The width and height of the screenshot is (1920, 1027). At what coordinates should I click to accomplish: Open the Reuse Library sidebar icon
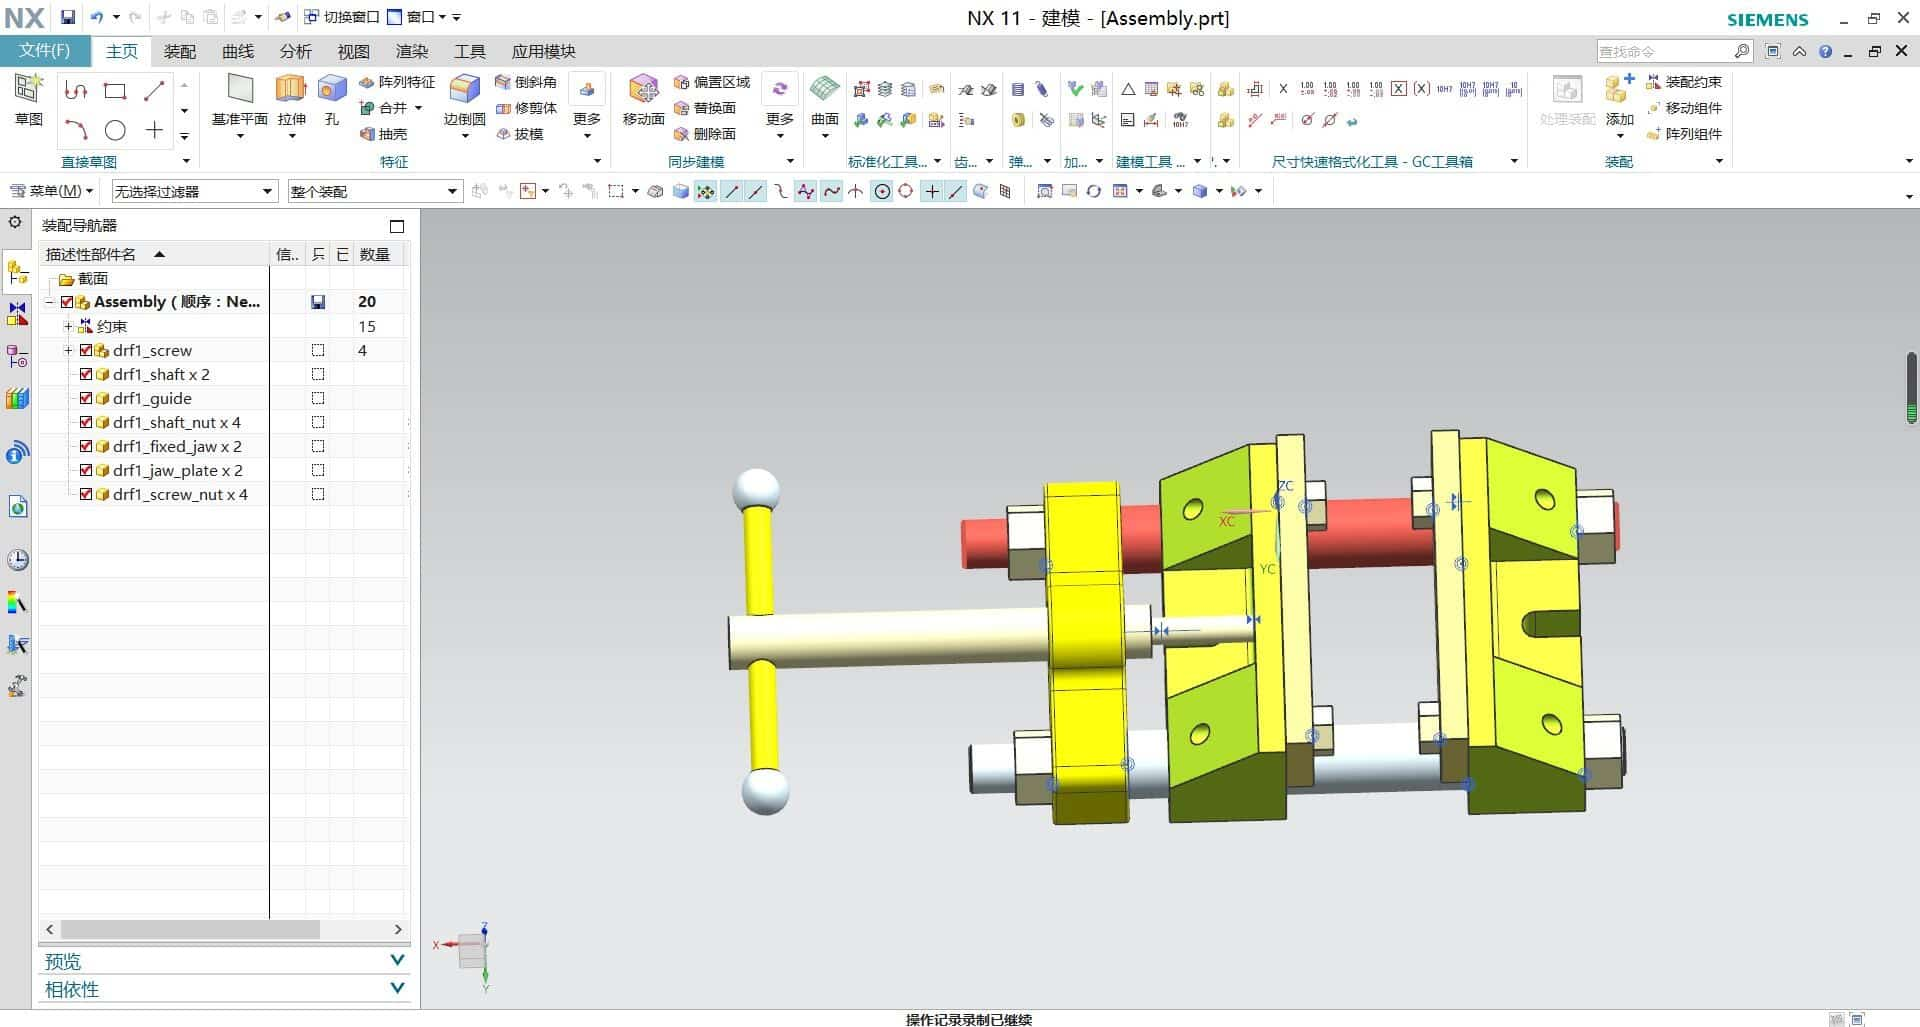(x=17, y=399)
